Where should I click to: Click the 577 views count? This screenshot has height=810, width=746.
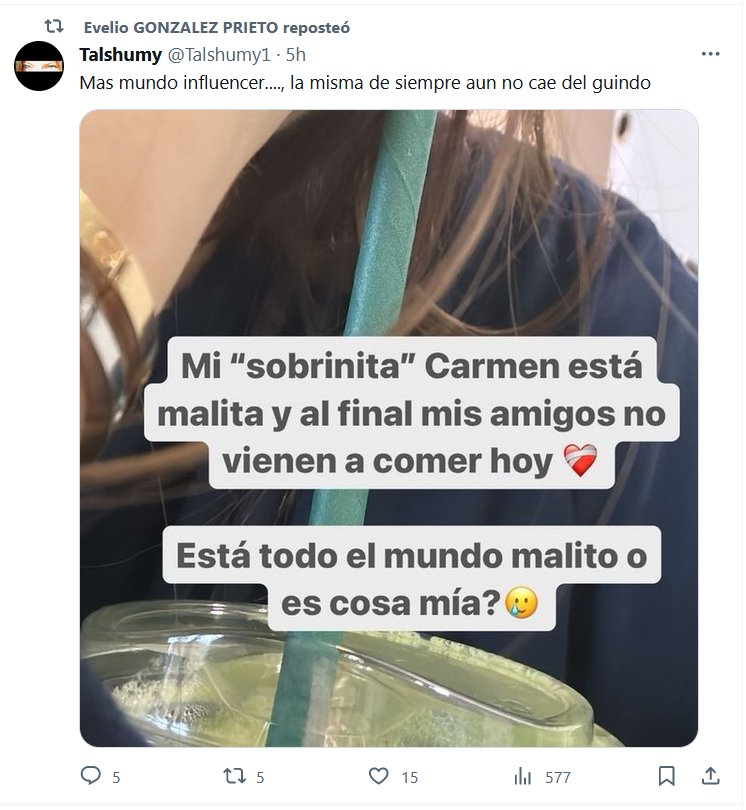click(x=558, y=777)
